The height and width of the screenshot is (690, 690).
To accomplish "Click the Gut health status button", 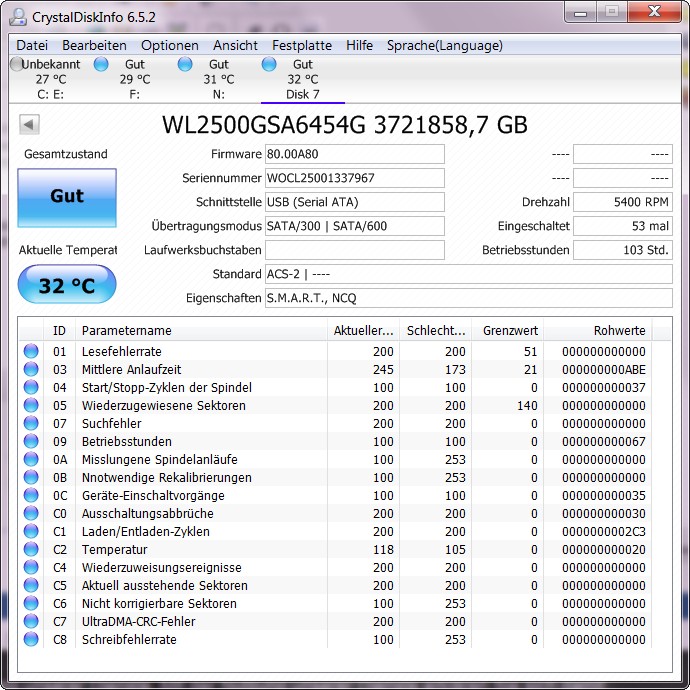I will pyautogui.click(x=67, y=198).
